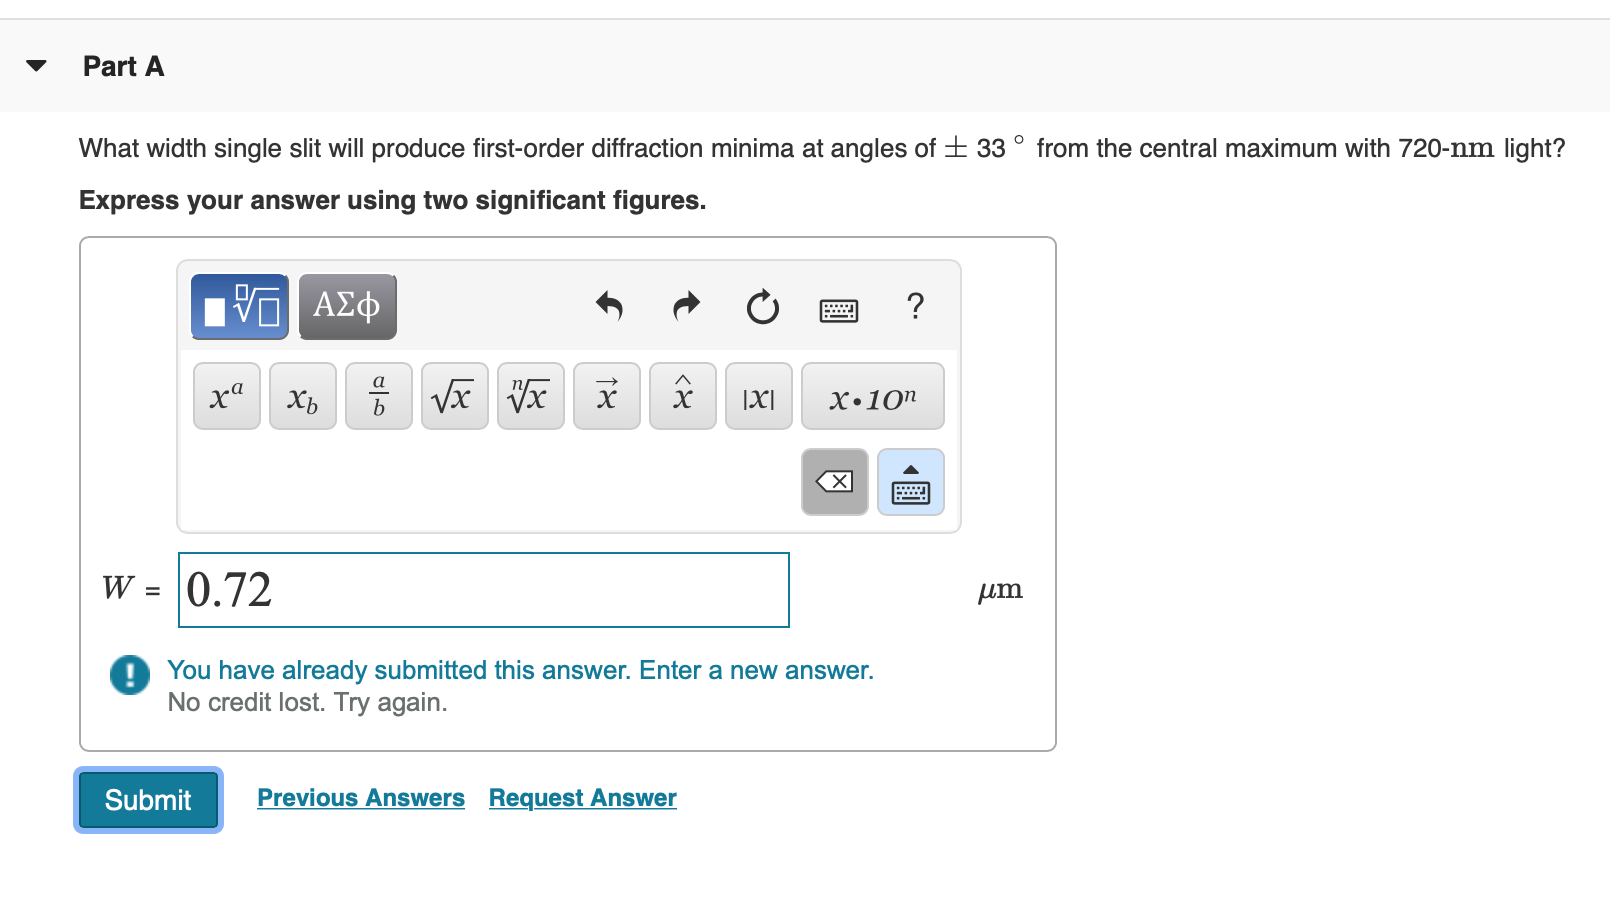This screenshot has width=1610, height=906.
Task: Insert a fraction template
Action: pos(378,396)
